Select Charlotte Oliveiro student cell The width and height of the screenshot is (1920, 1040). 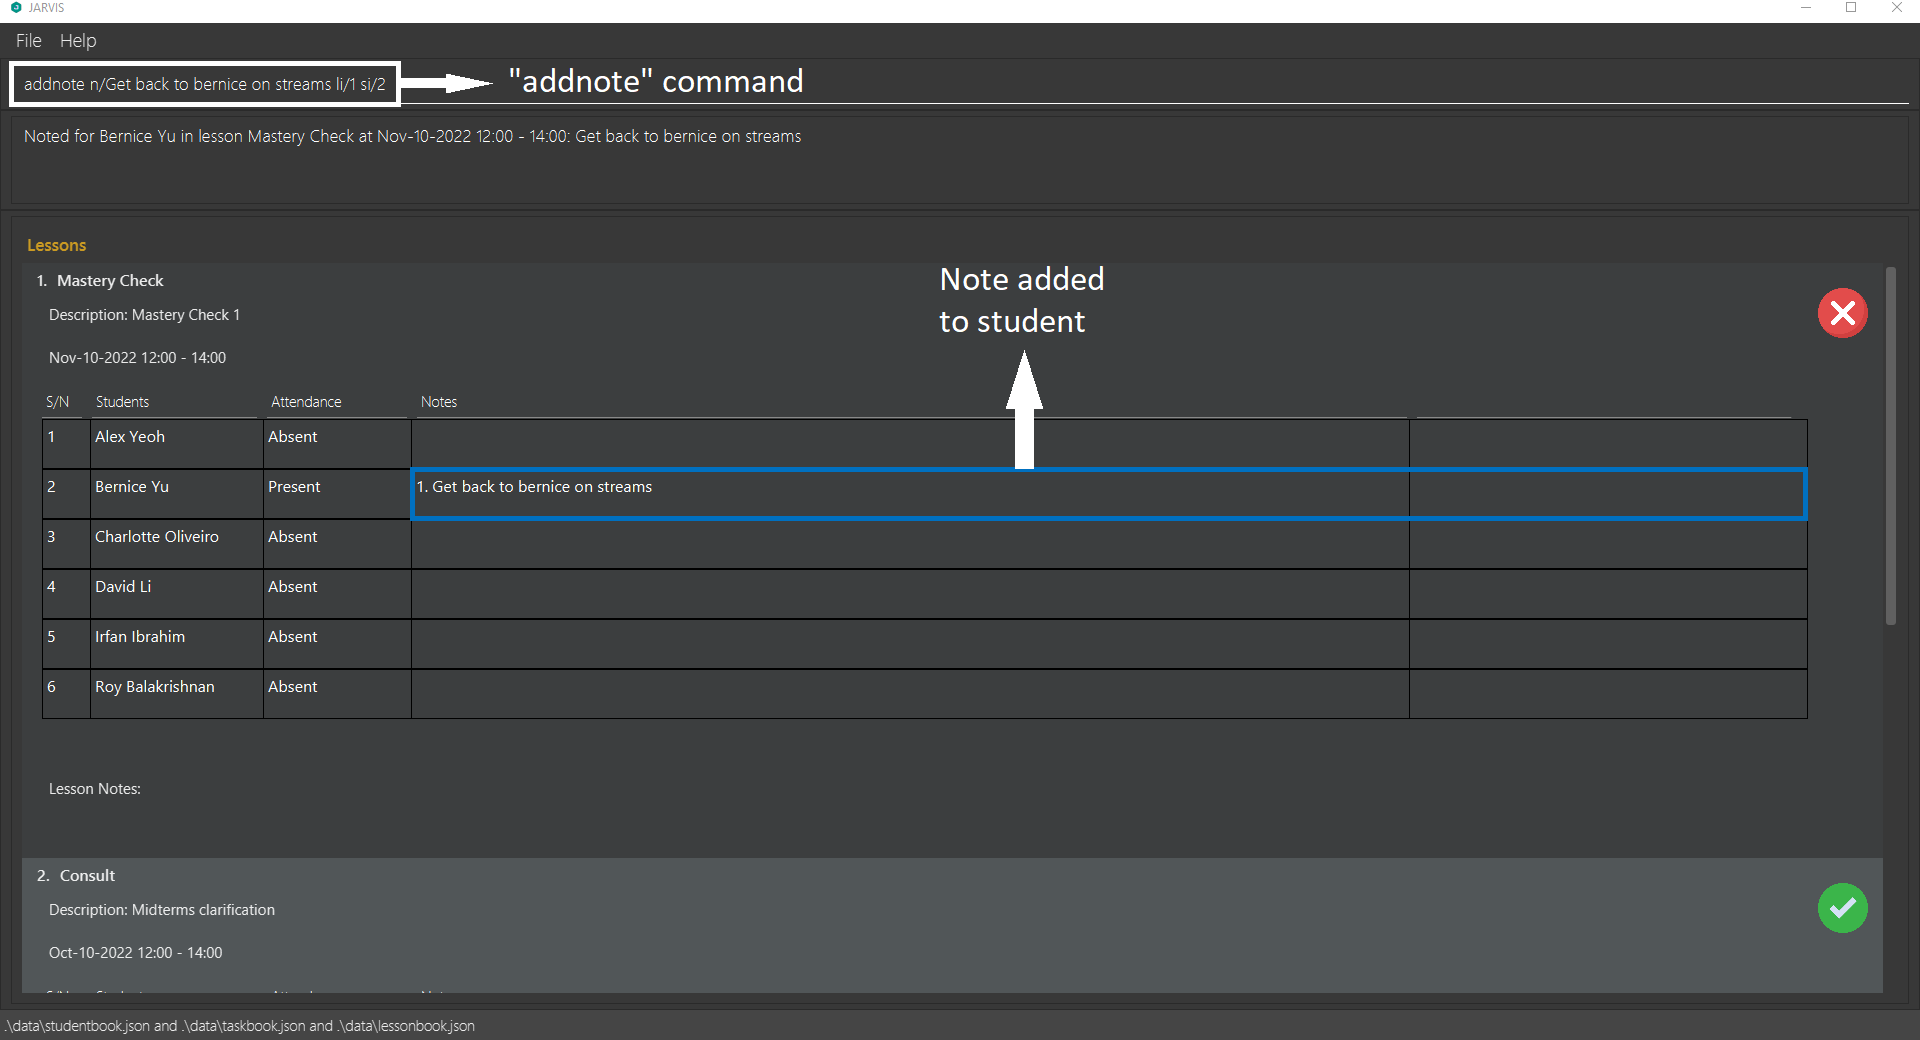(x=177, y=544)
